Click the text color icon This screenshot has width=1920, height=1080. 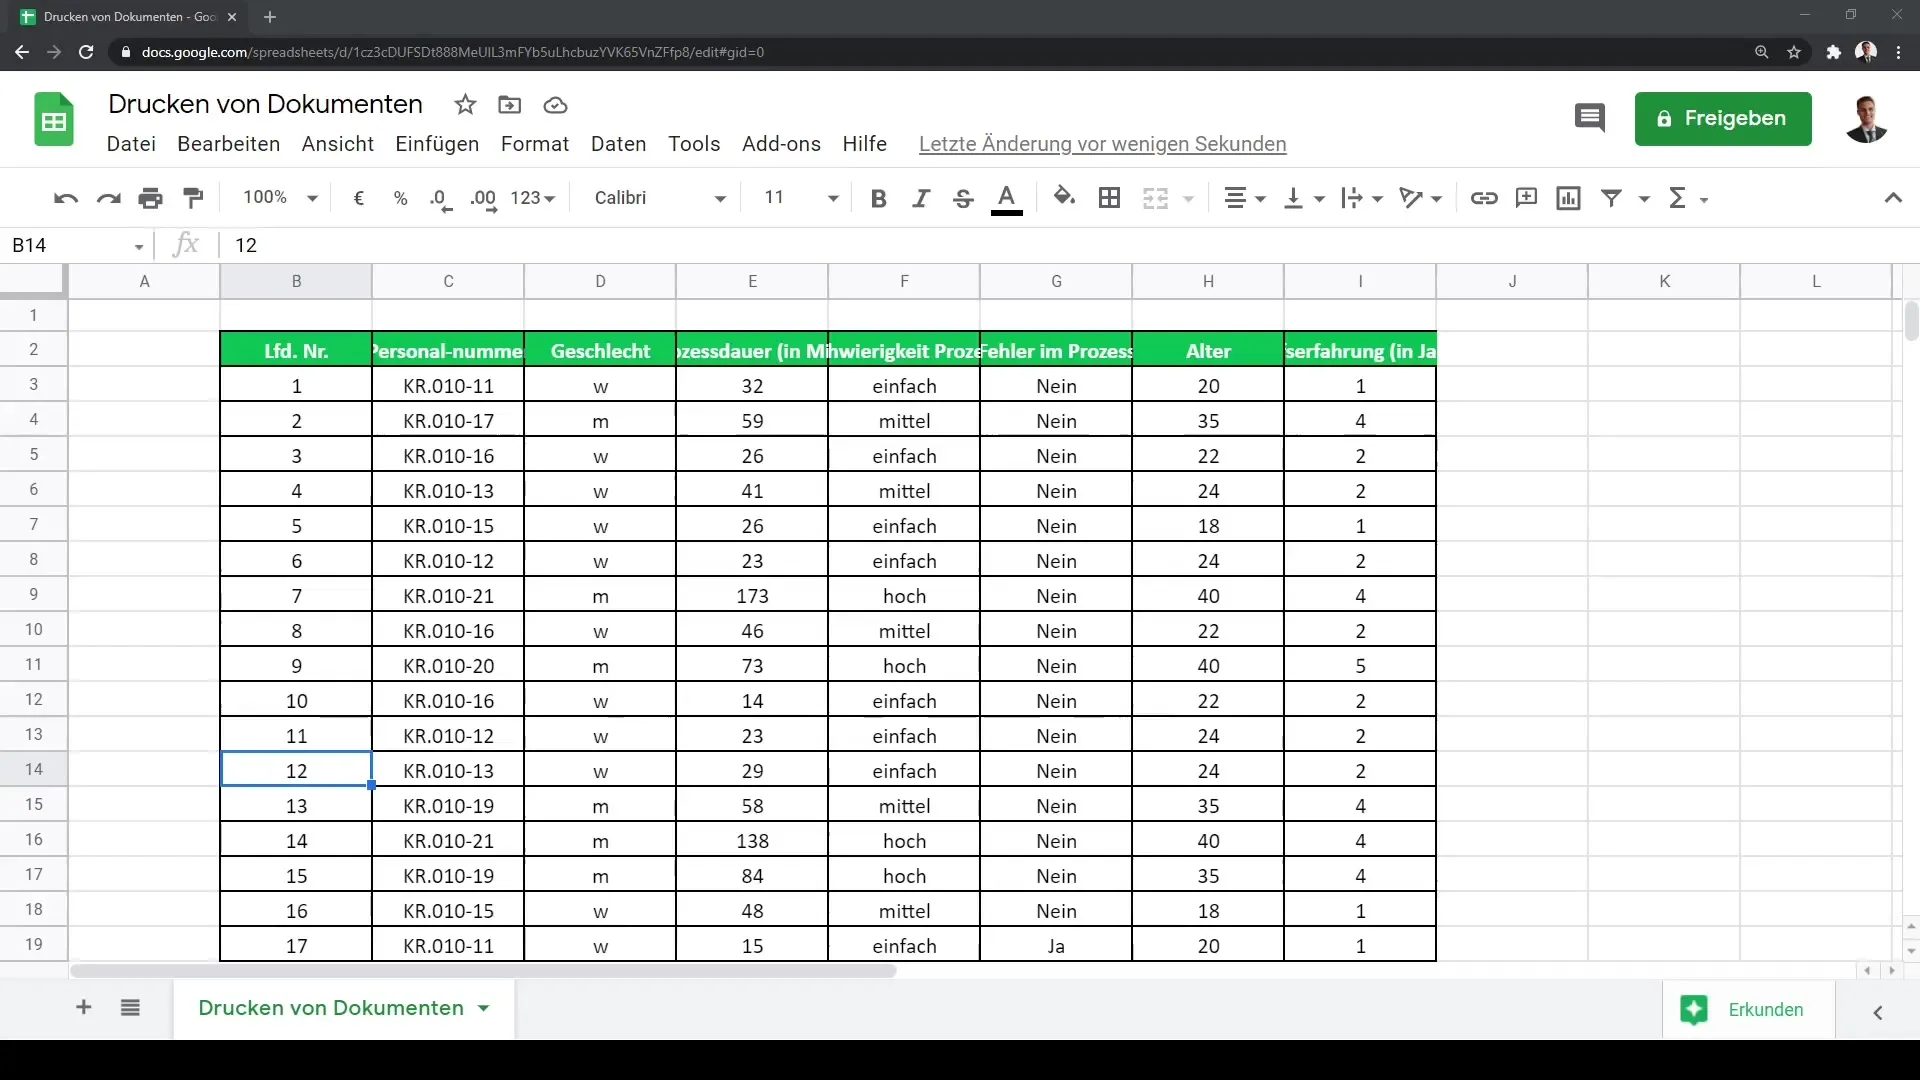(x=1007, y=198)
